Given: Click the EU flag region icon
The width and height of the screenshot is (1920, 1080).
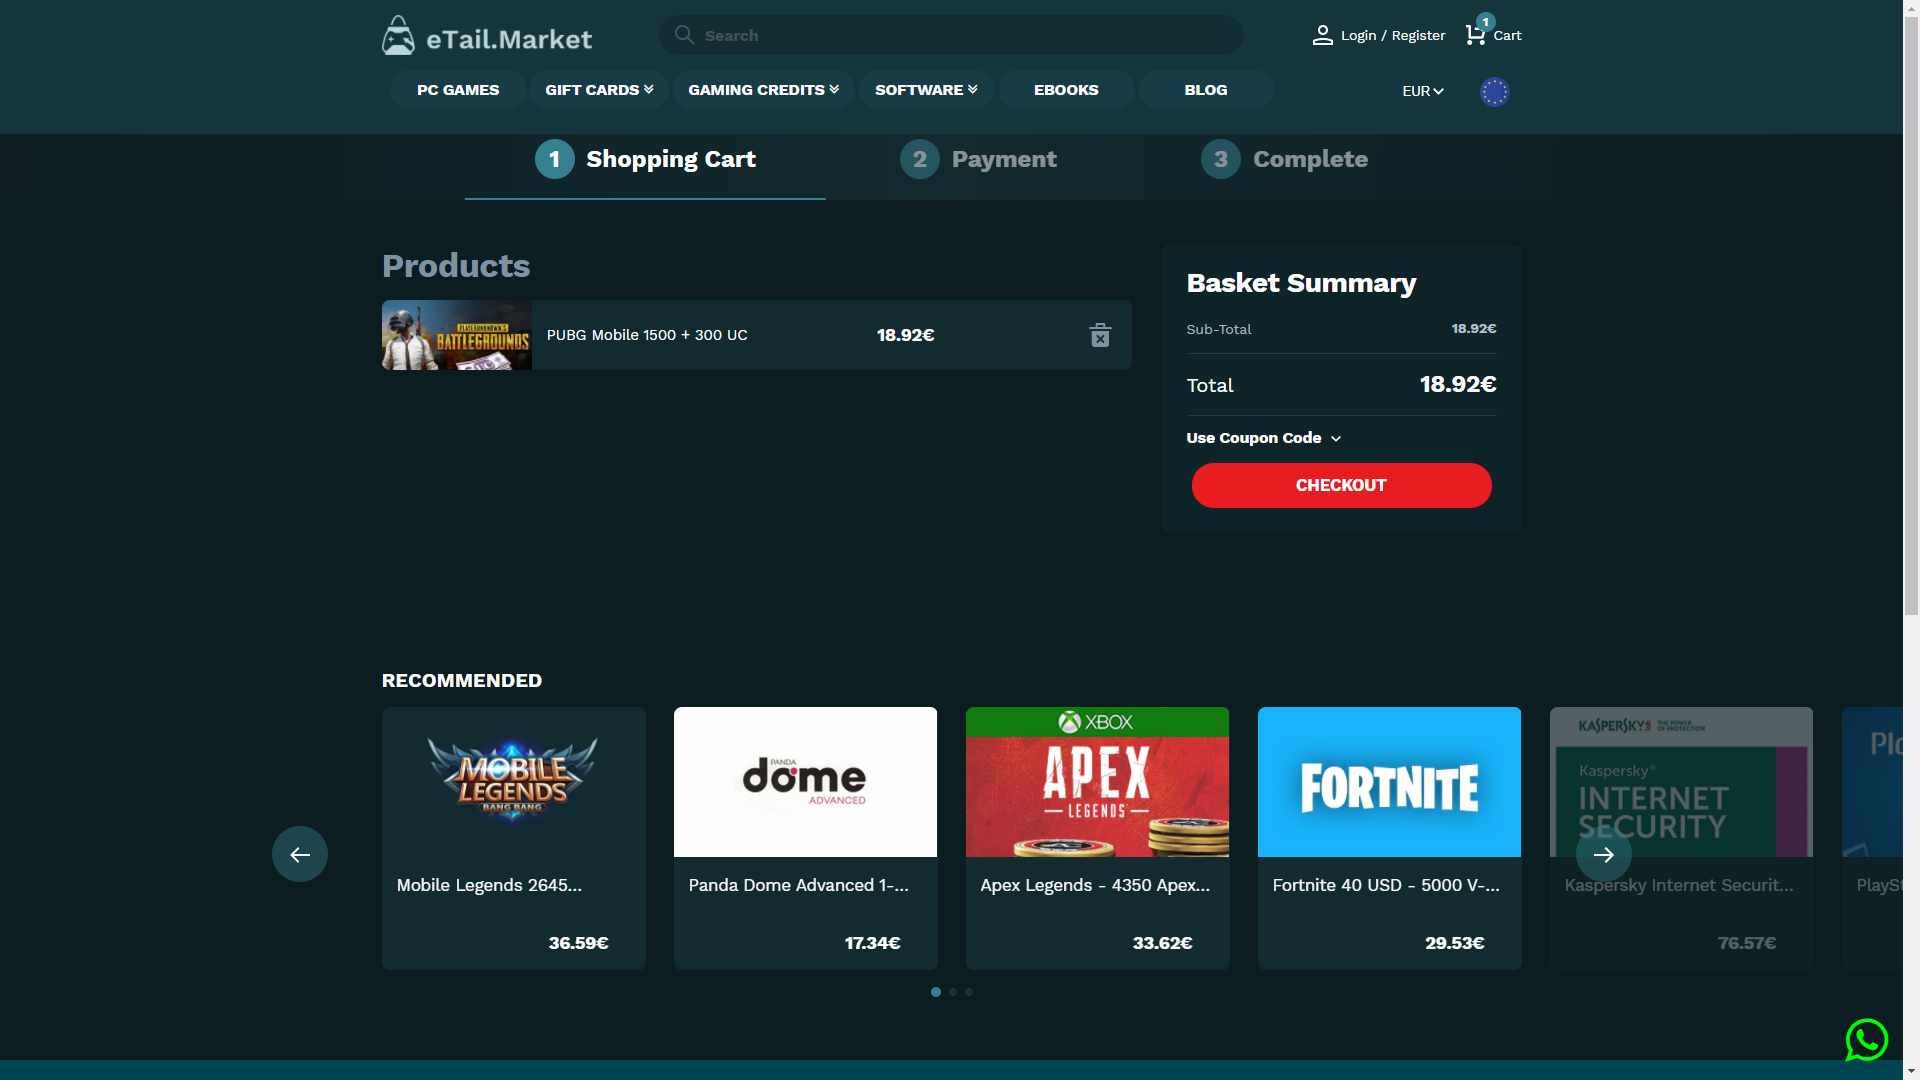Looking at the screenshot, I should 1494,92.
